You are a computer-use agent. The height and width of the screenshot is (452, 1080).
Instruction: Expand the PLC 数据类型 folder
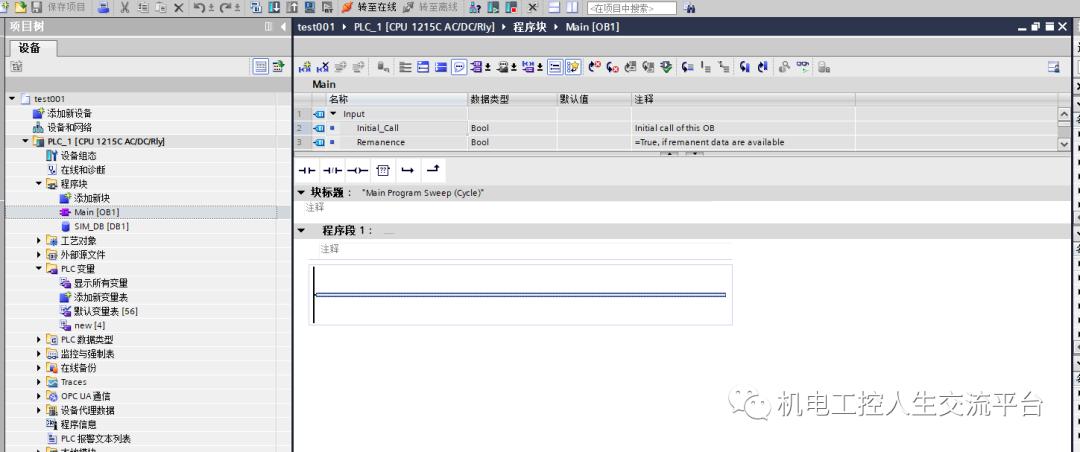click(x=39, y=340)
